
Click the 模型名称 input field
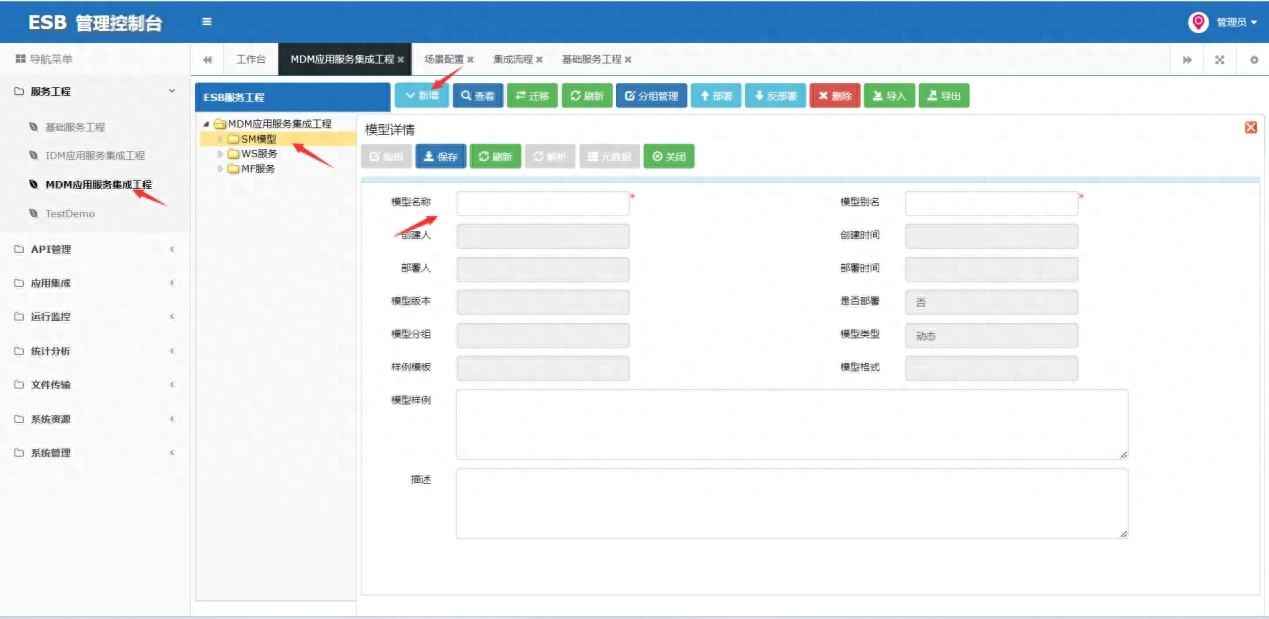click(543, 203)
